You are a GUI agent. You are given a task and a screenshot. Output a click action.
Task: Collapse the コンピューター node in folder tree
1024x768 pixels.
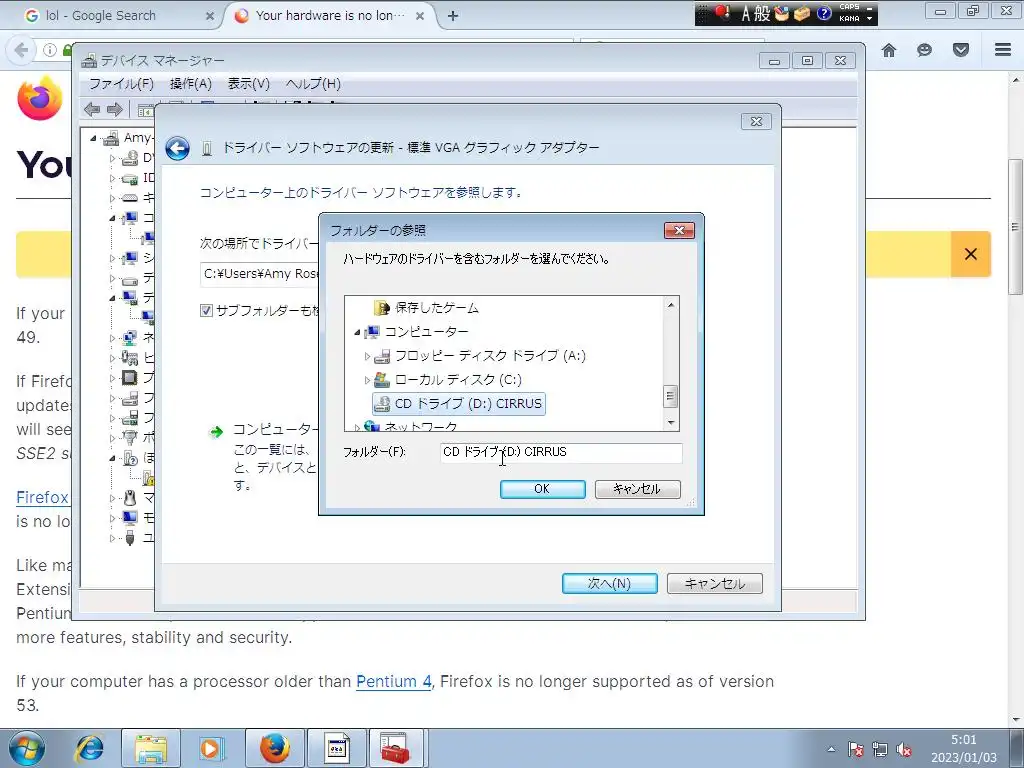pyautogui.click(x=357, y=332)
